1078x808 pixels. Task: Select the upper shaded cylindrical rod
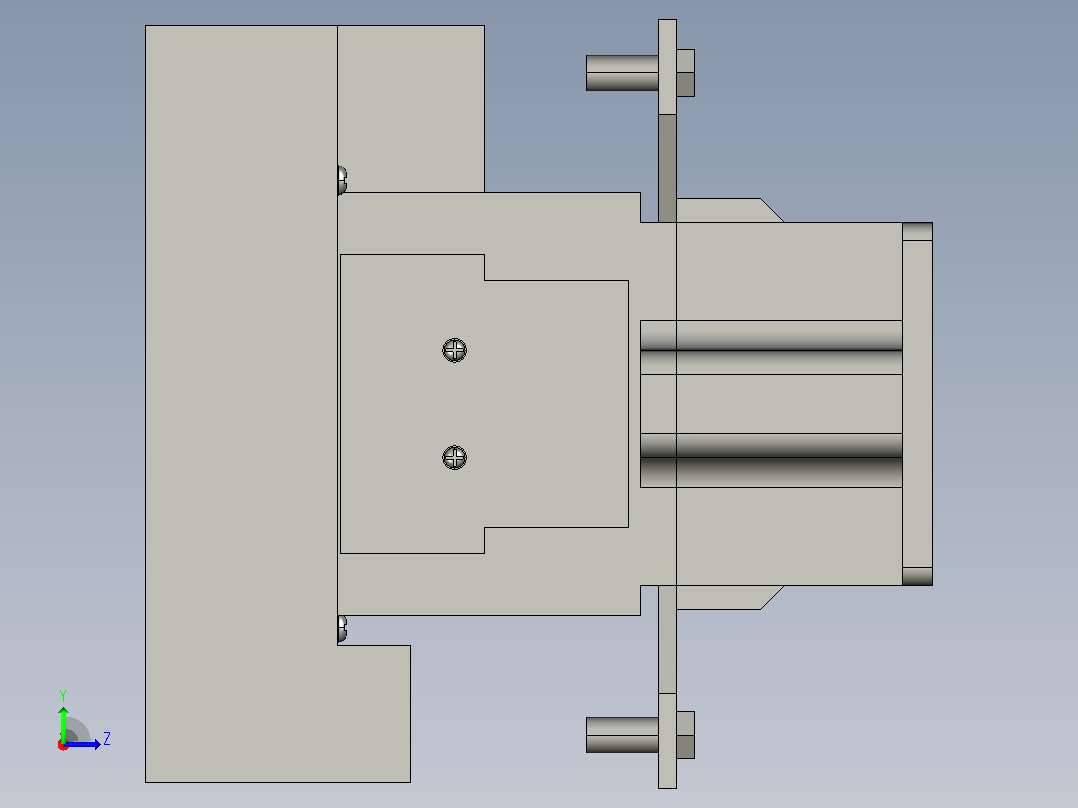[x=771, y=347]
